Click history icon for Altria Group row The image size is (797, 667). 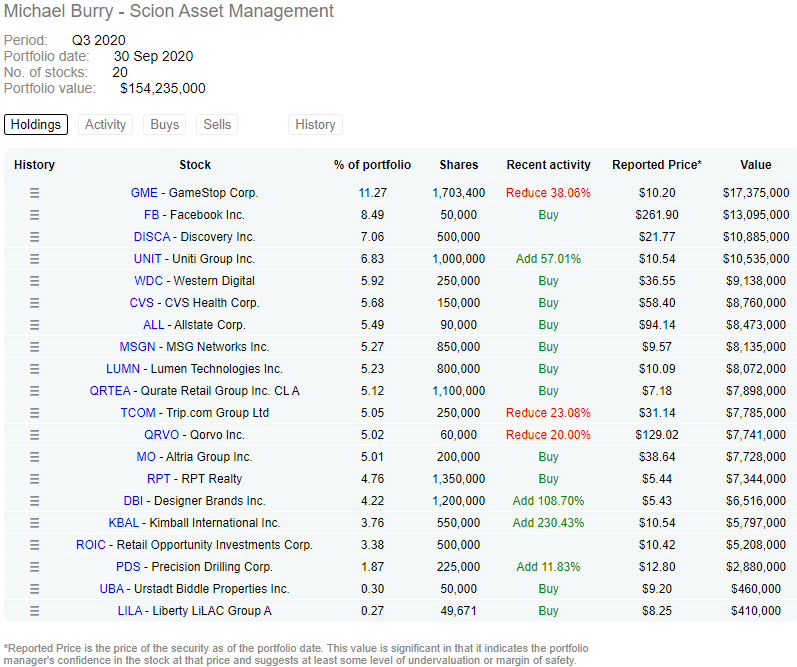pos(34,457)
